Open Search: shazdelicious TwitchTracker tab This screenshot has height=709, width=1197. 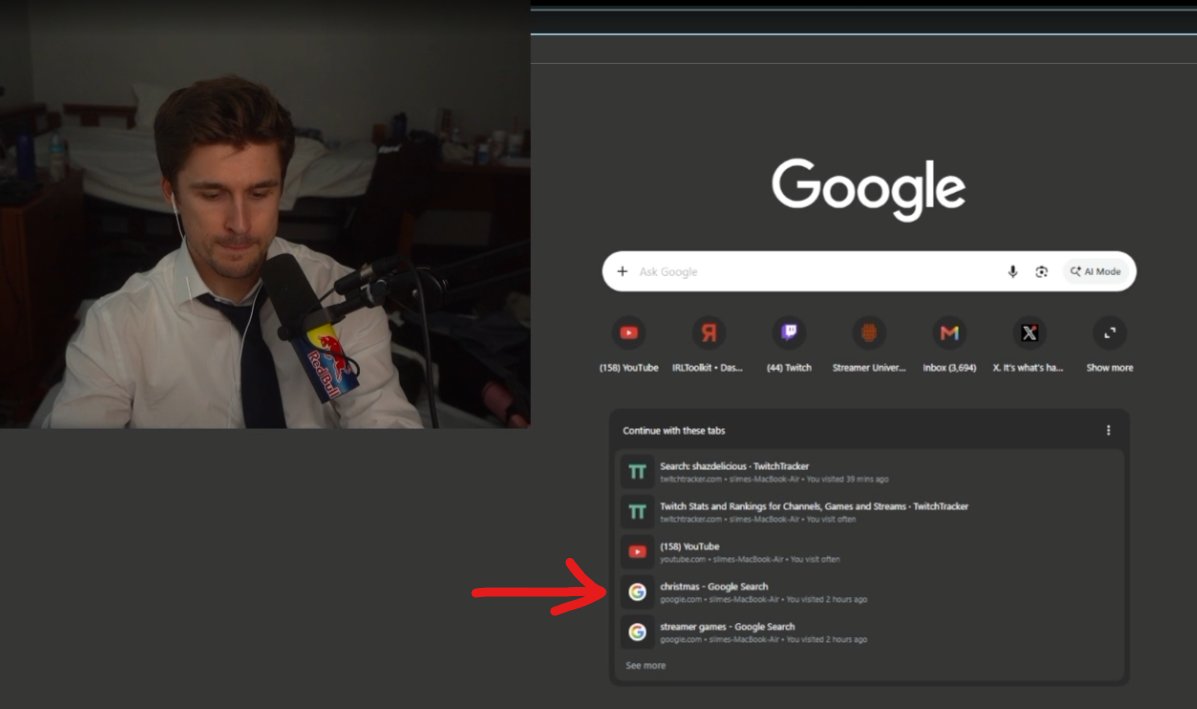pos(870,472)
